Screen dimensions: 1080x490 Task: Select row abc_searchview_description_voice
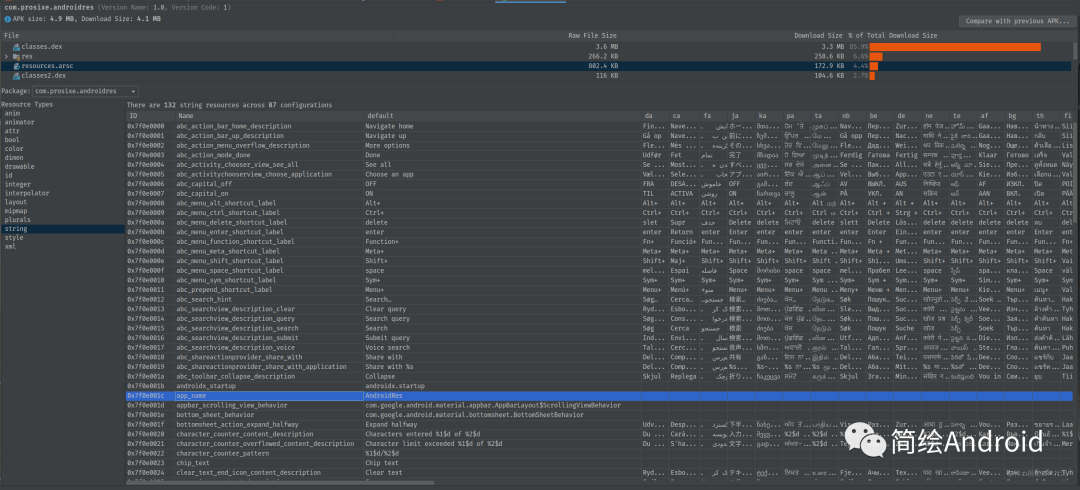pyautogui.click(x=599, y=347)
